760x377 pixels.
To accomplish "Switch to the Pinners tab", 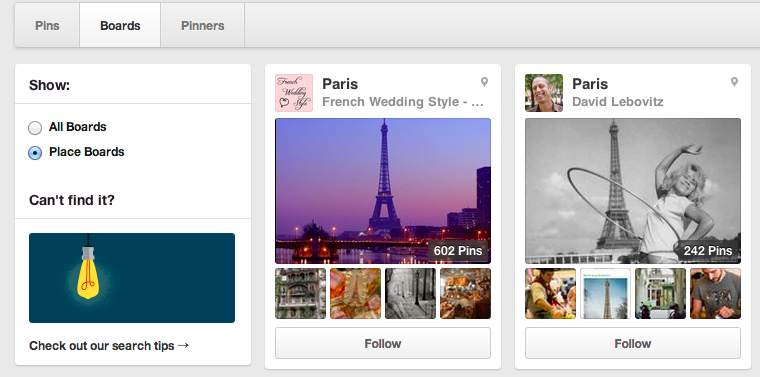I will (203, 26).
